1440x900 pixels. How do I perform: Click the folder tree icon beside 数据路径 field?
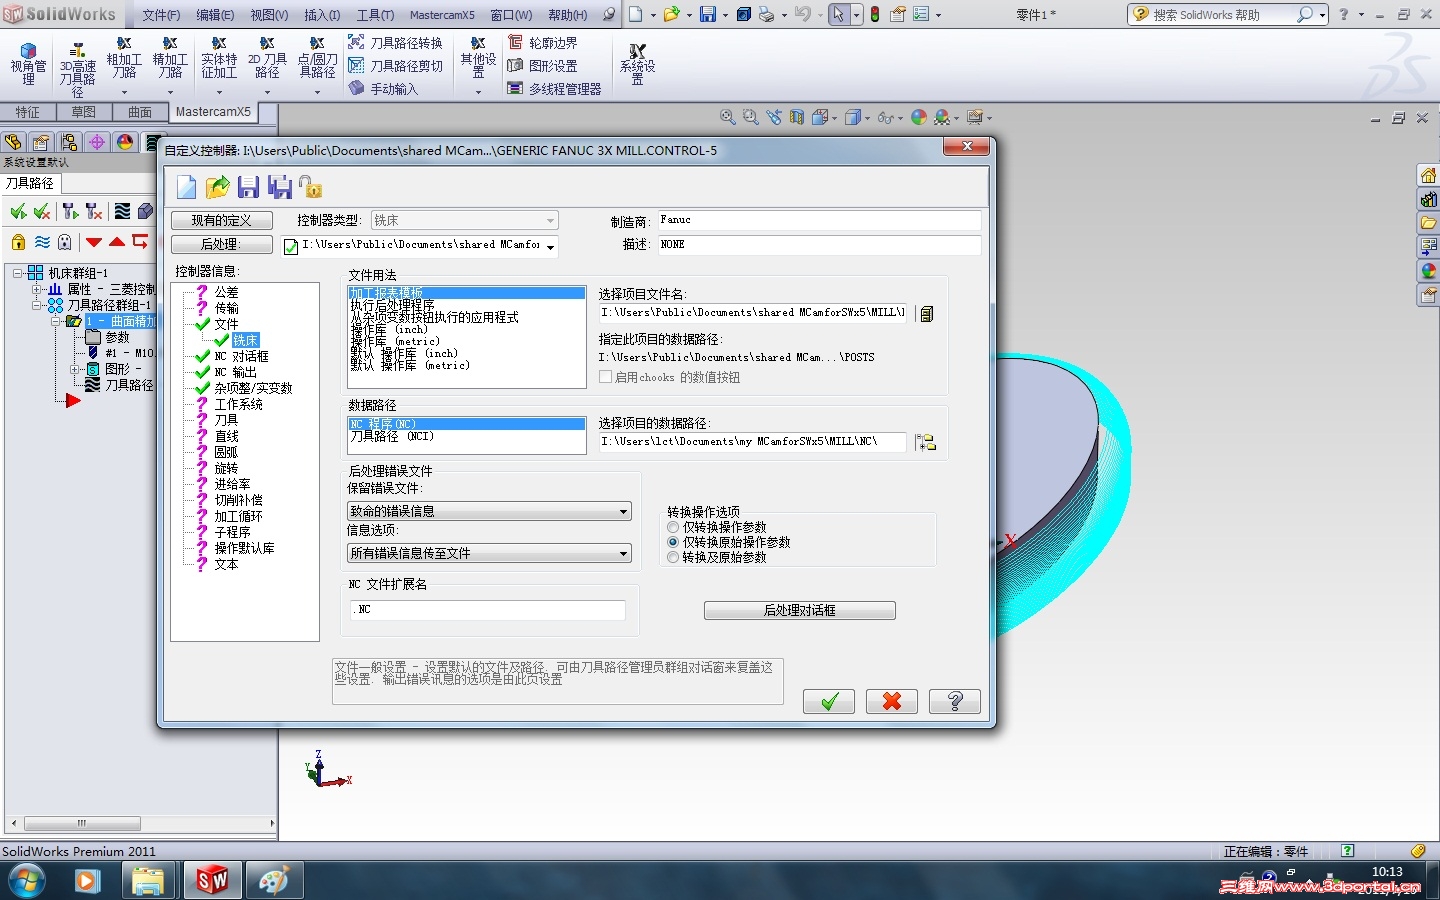(925, 442)
